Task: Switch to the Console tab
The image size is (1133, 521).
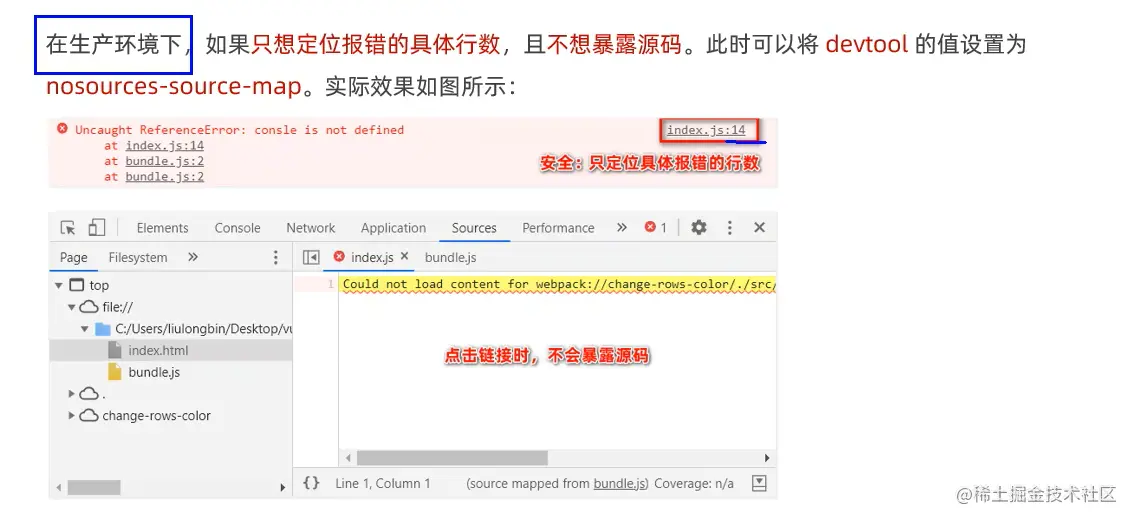Action: pos(237,228)
